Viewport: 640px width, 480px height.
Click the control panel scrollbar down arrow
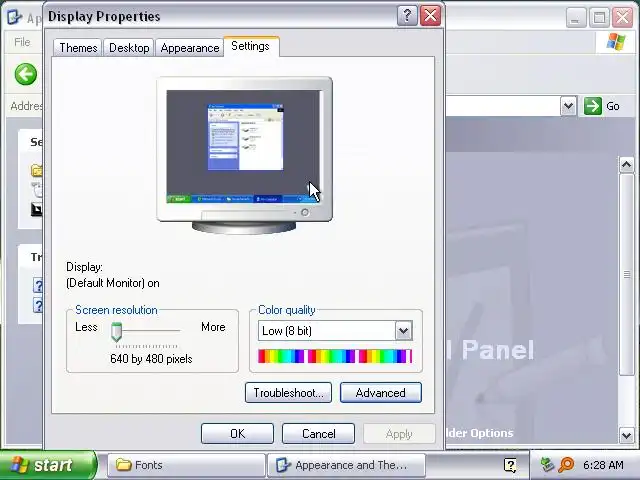[x=627, y=435]
